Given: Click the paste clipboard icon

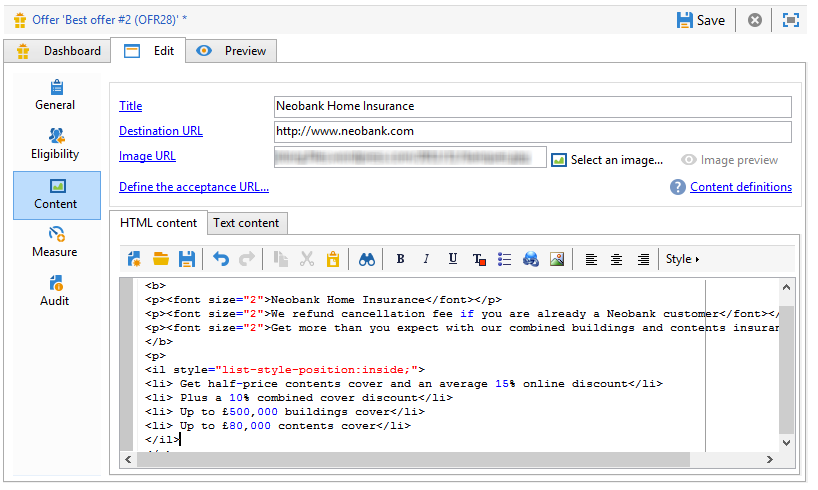Looking at the screenshot, I should pos(333,259).
